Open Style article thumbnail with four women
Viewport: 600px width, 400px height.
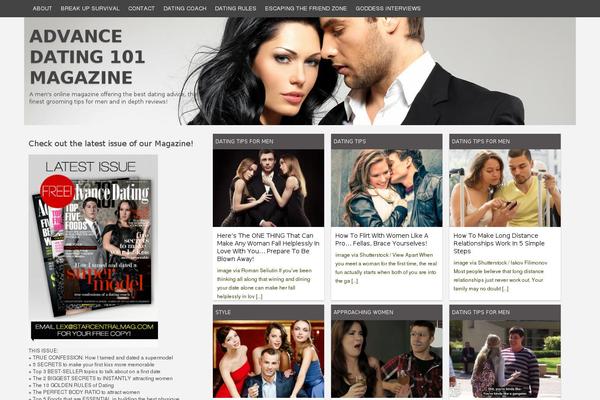[268, 359]
